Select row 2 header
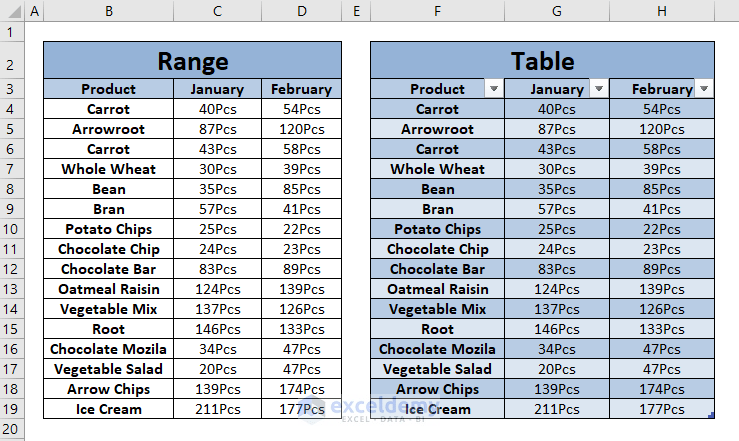739x441 pixels. click(12, 60)
